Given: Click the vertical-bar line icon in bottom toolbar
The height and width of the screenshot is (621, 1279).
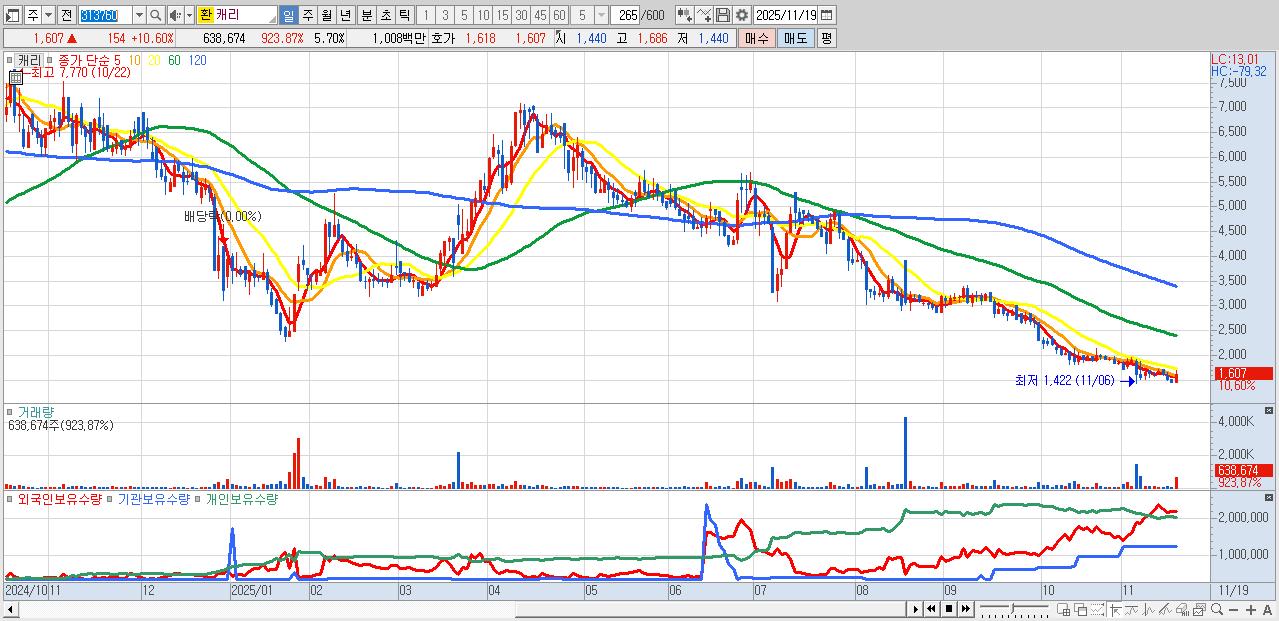Looking at the screenshot, I should tap(1148, 609).
